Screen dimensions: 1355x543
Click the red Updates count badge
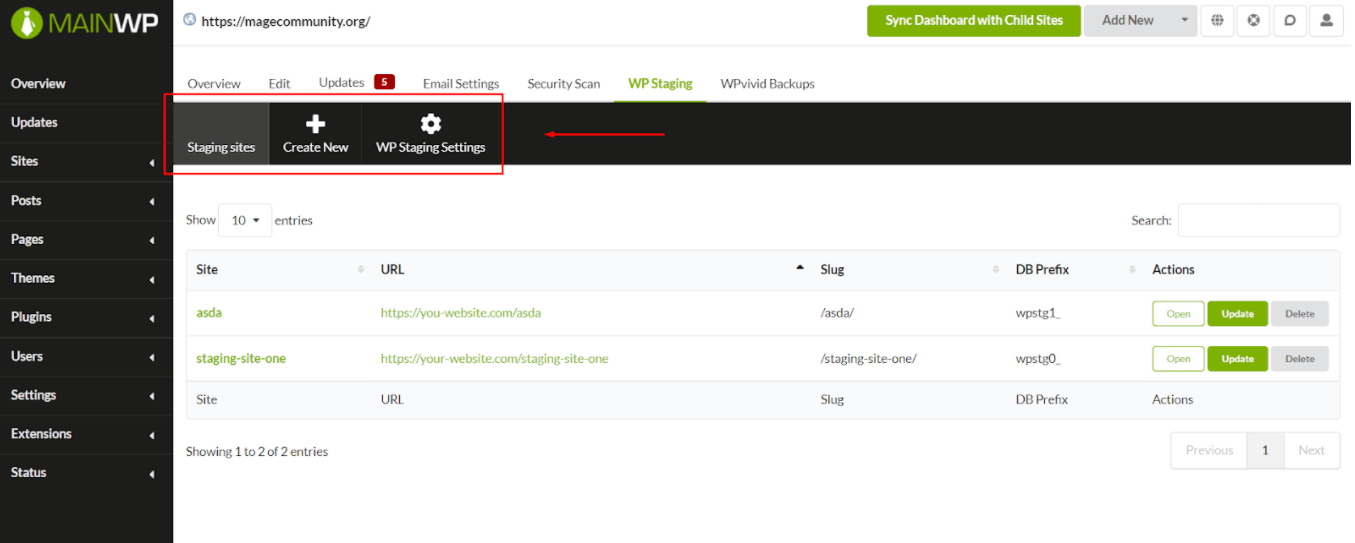point(385,82)
